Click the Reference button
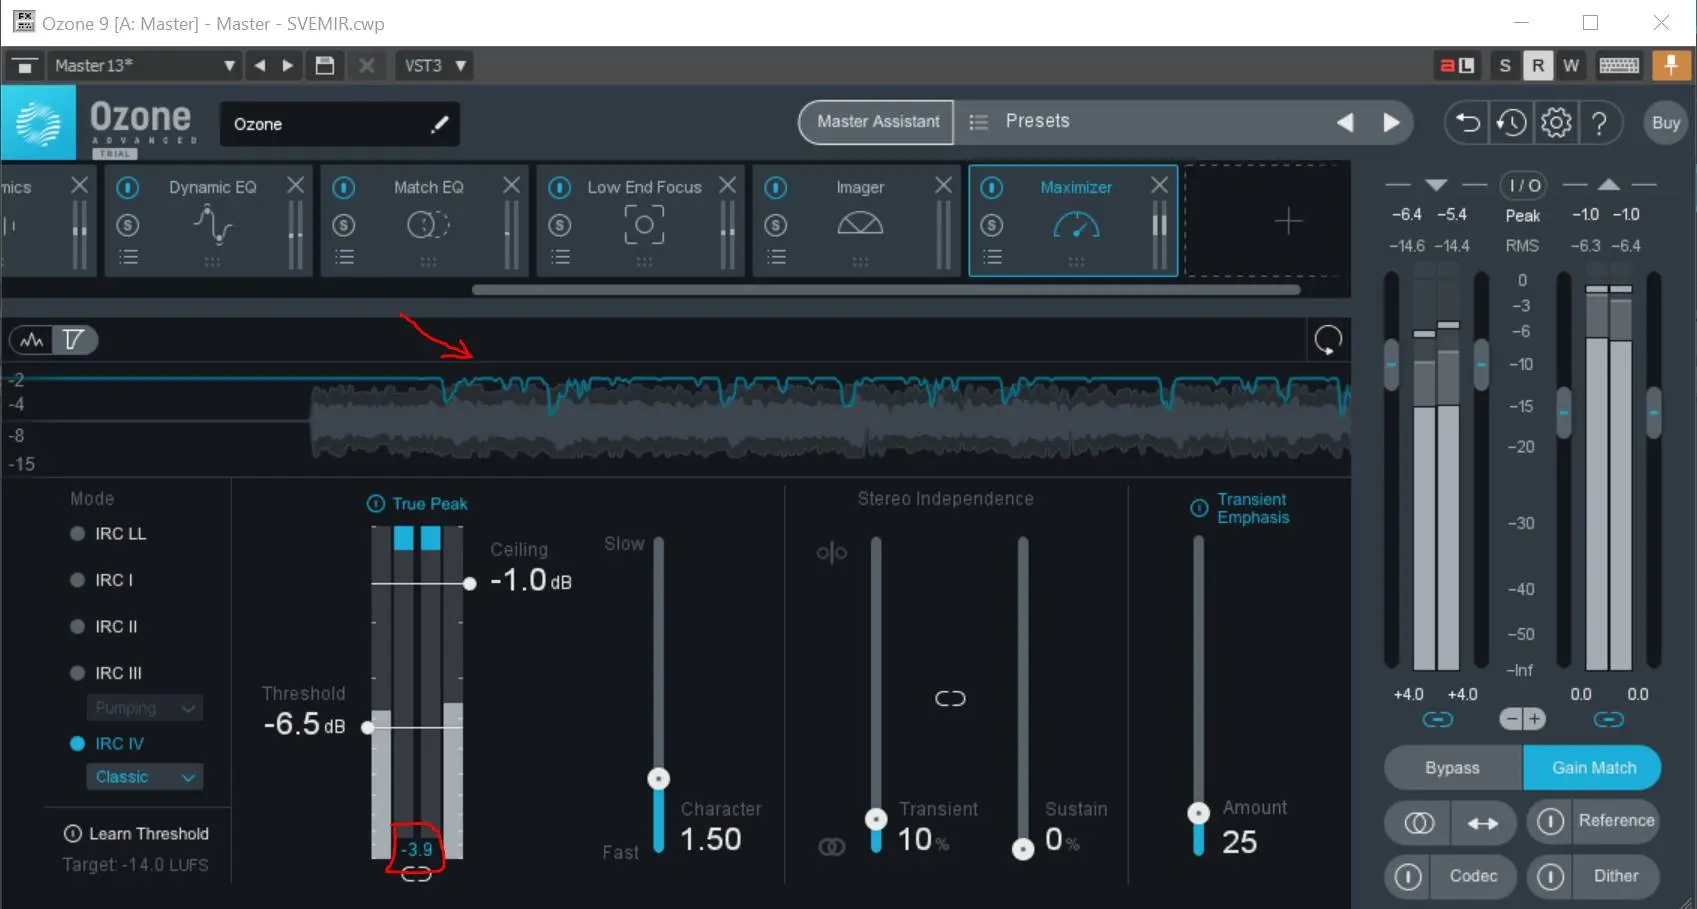 [1617, 821]
